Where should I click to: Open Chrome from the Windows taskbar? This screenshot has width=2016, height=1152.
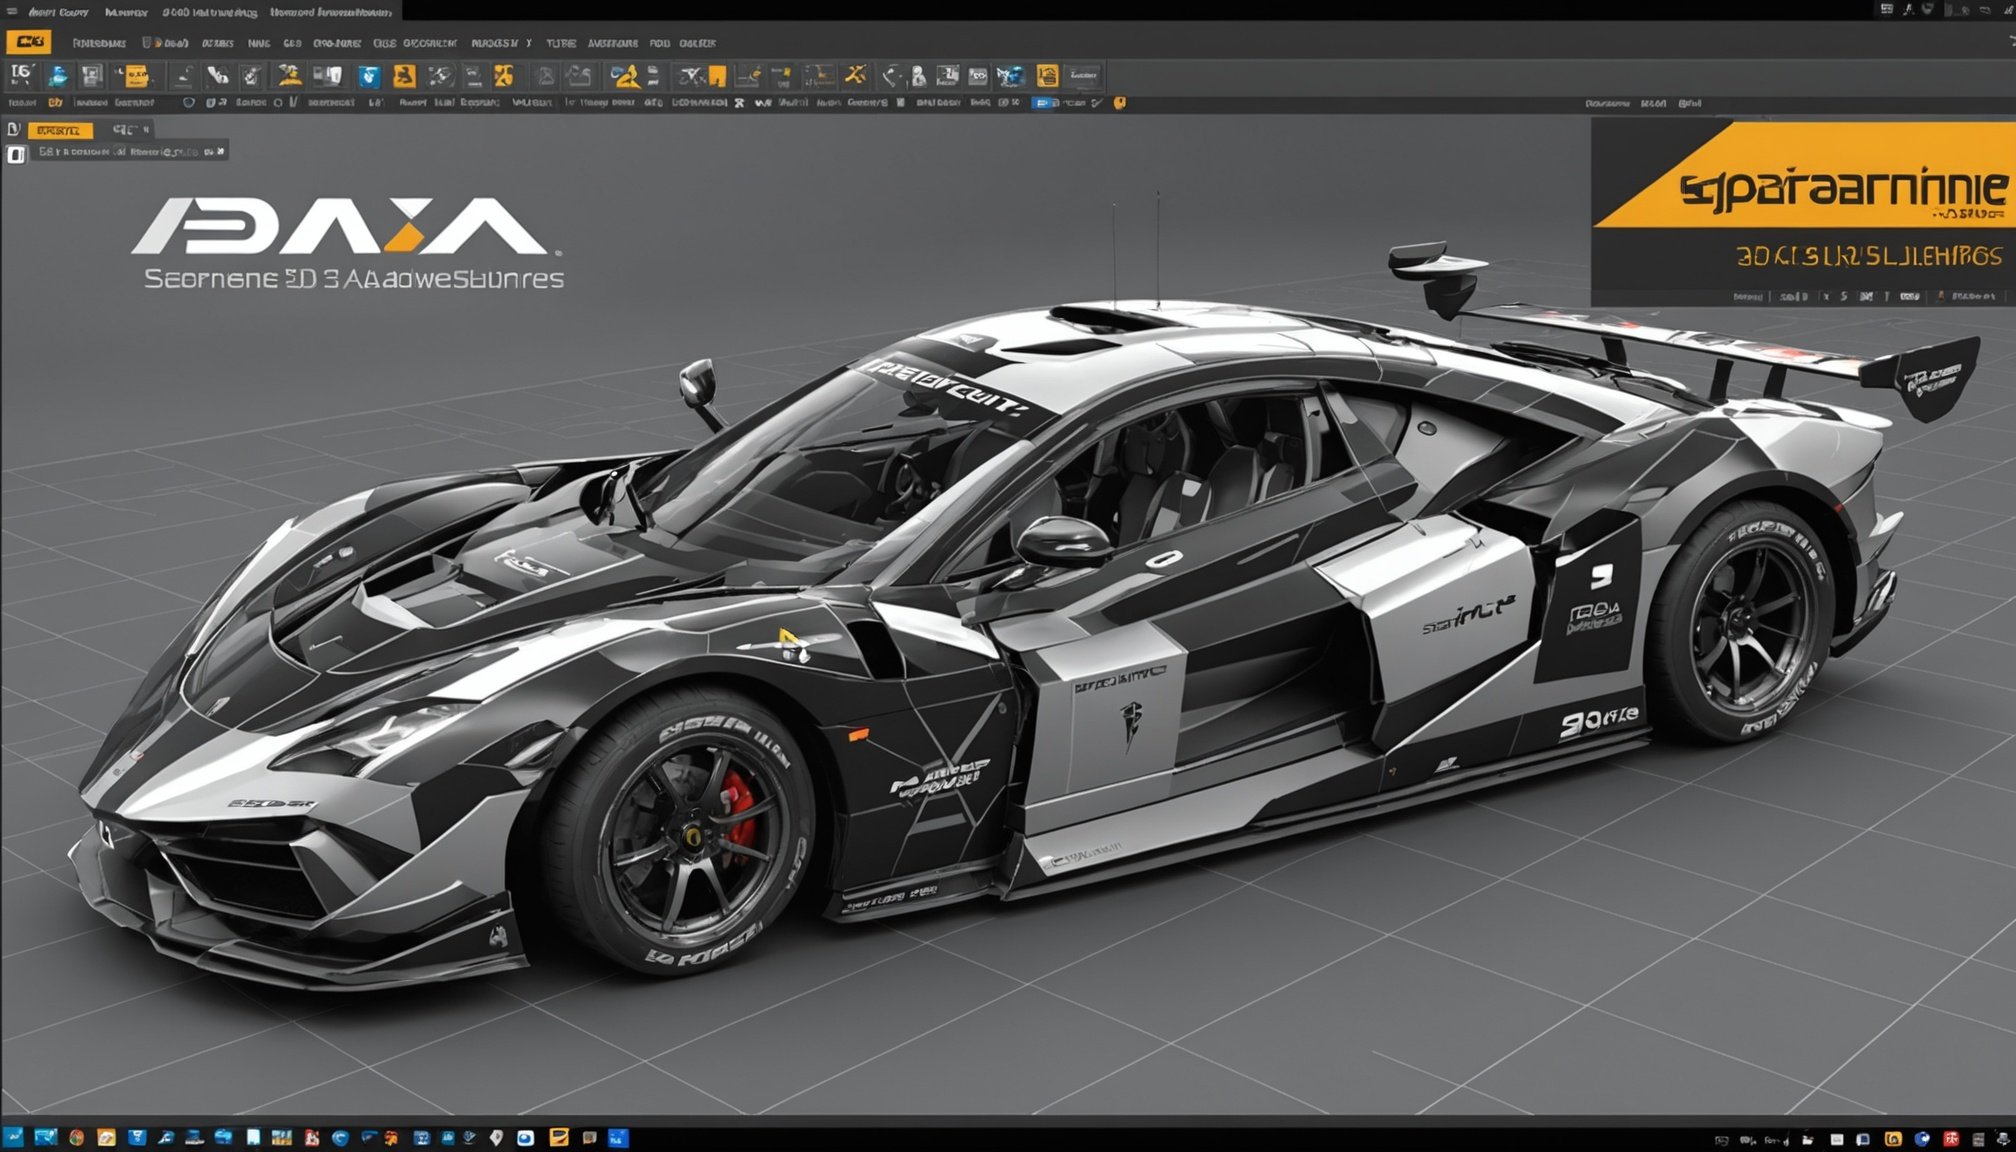(x=76, y=1138)
